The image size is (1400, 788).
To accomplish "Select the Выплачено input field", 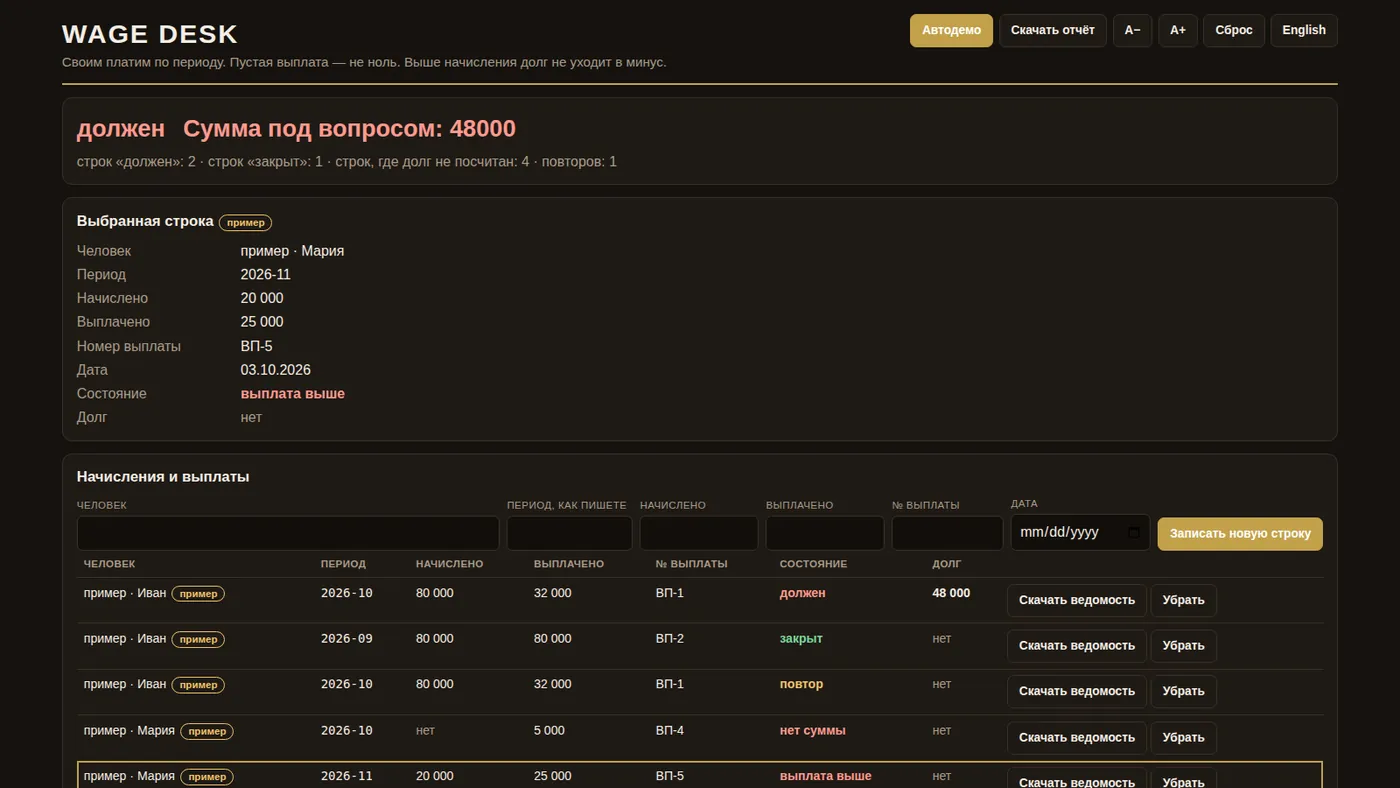I will pos(825,533).
